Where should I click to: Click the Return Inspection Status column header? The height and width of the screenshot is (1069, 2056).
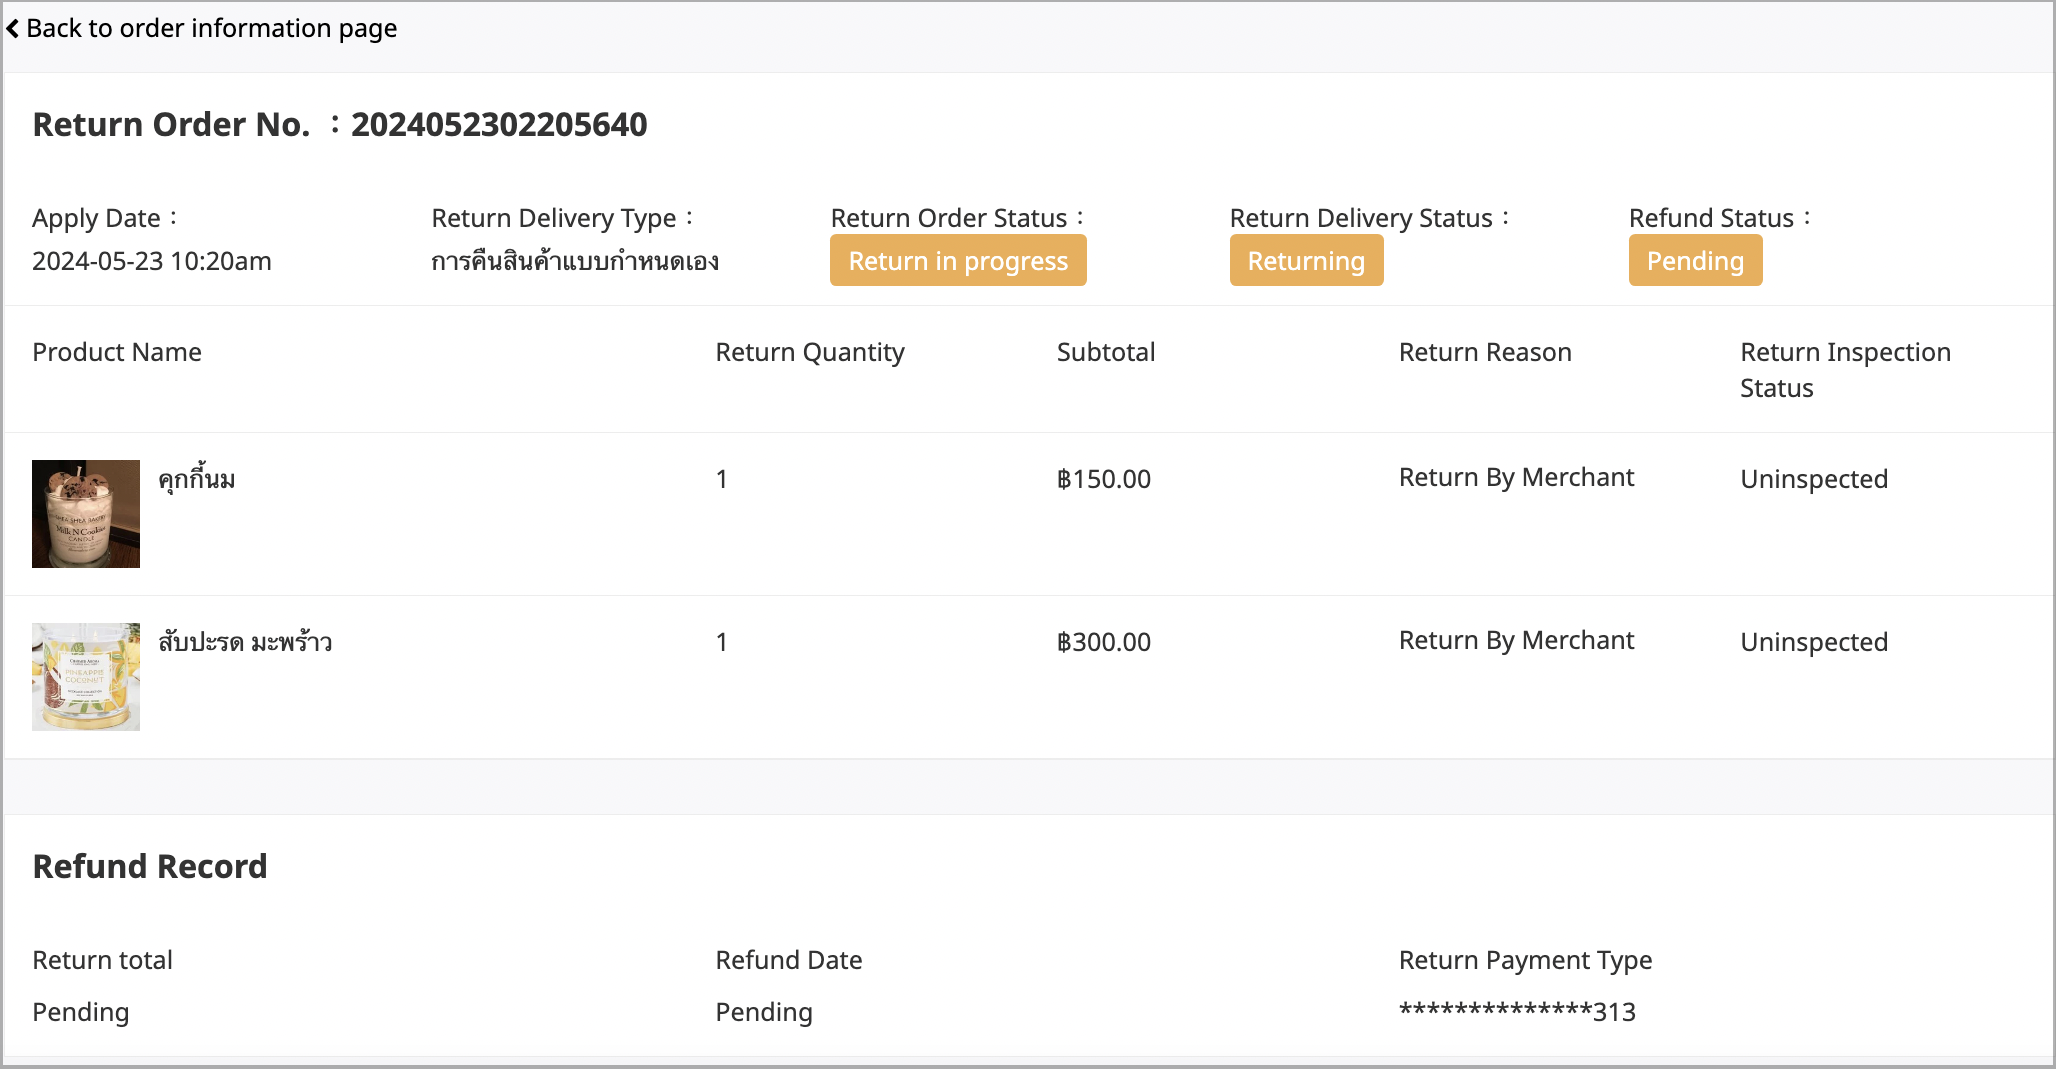1845,370
